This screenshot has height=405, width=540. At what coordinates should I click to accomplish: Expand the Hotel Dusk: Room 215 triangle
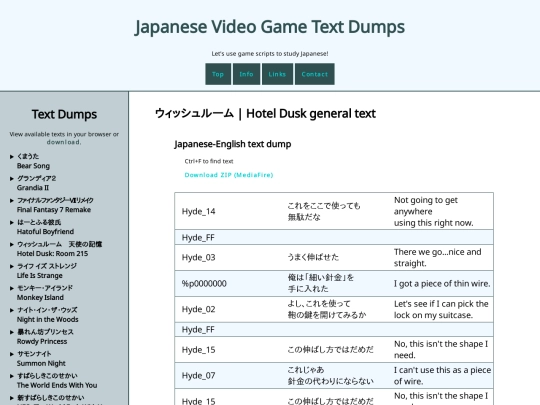[12, 245]
